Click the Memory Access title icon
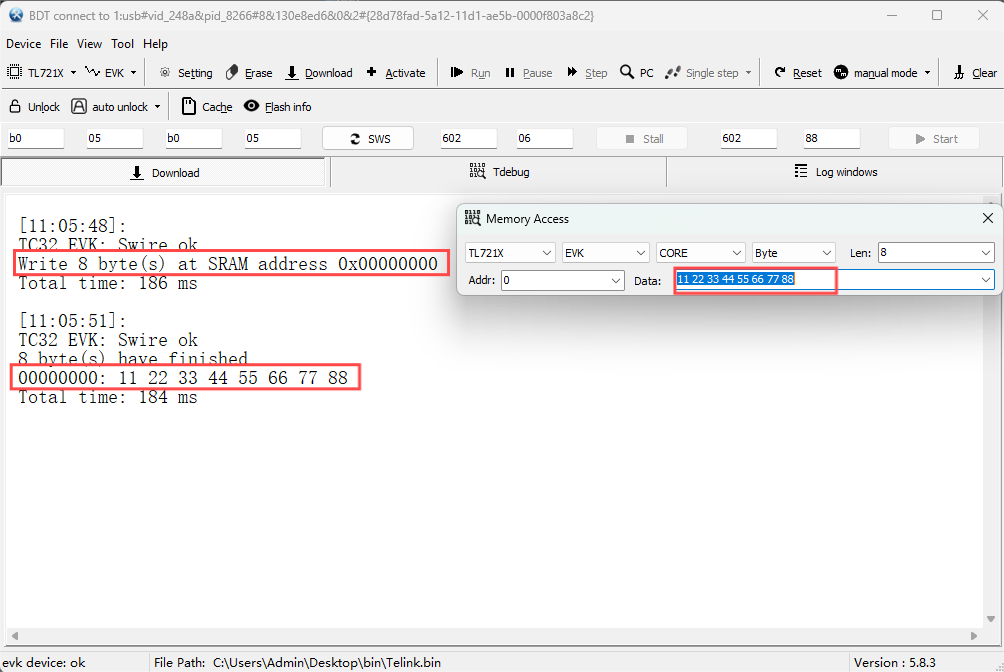This screenshot has height=672, width=1004. pos(472,218)
